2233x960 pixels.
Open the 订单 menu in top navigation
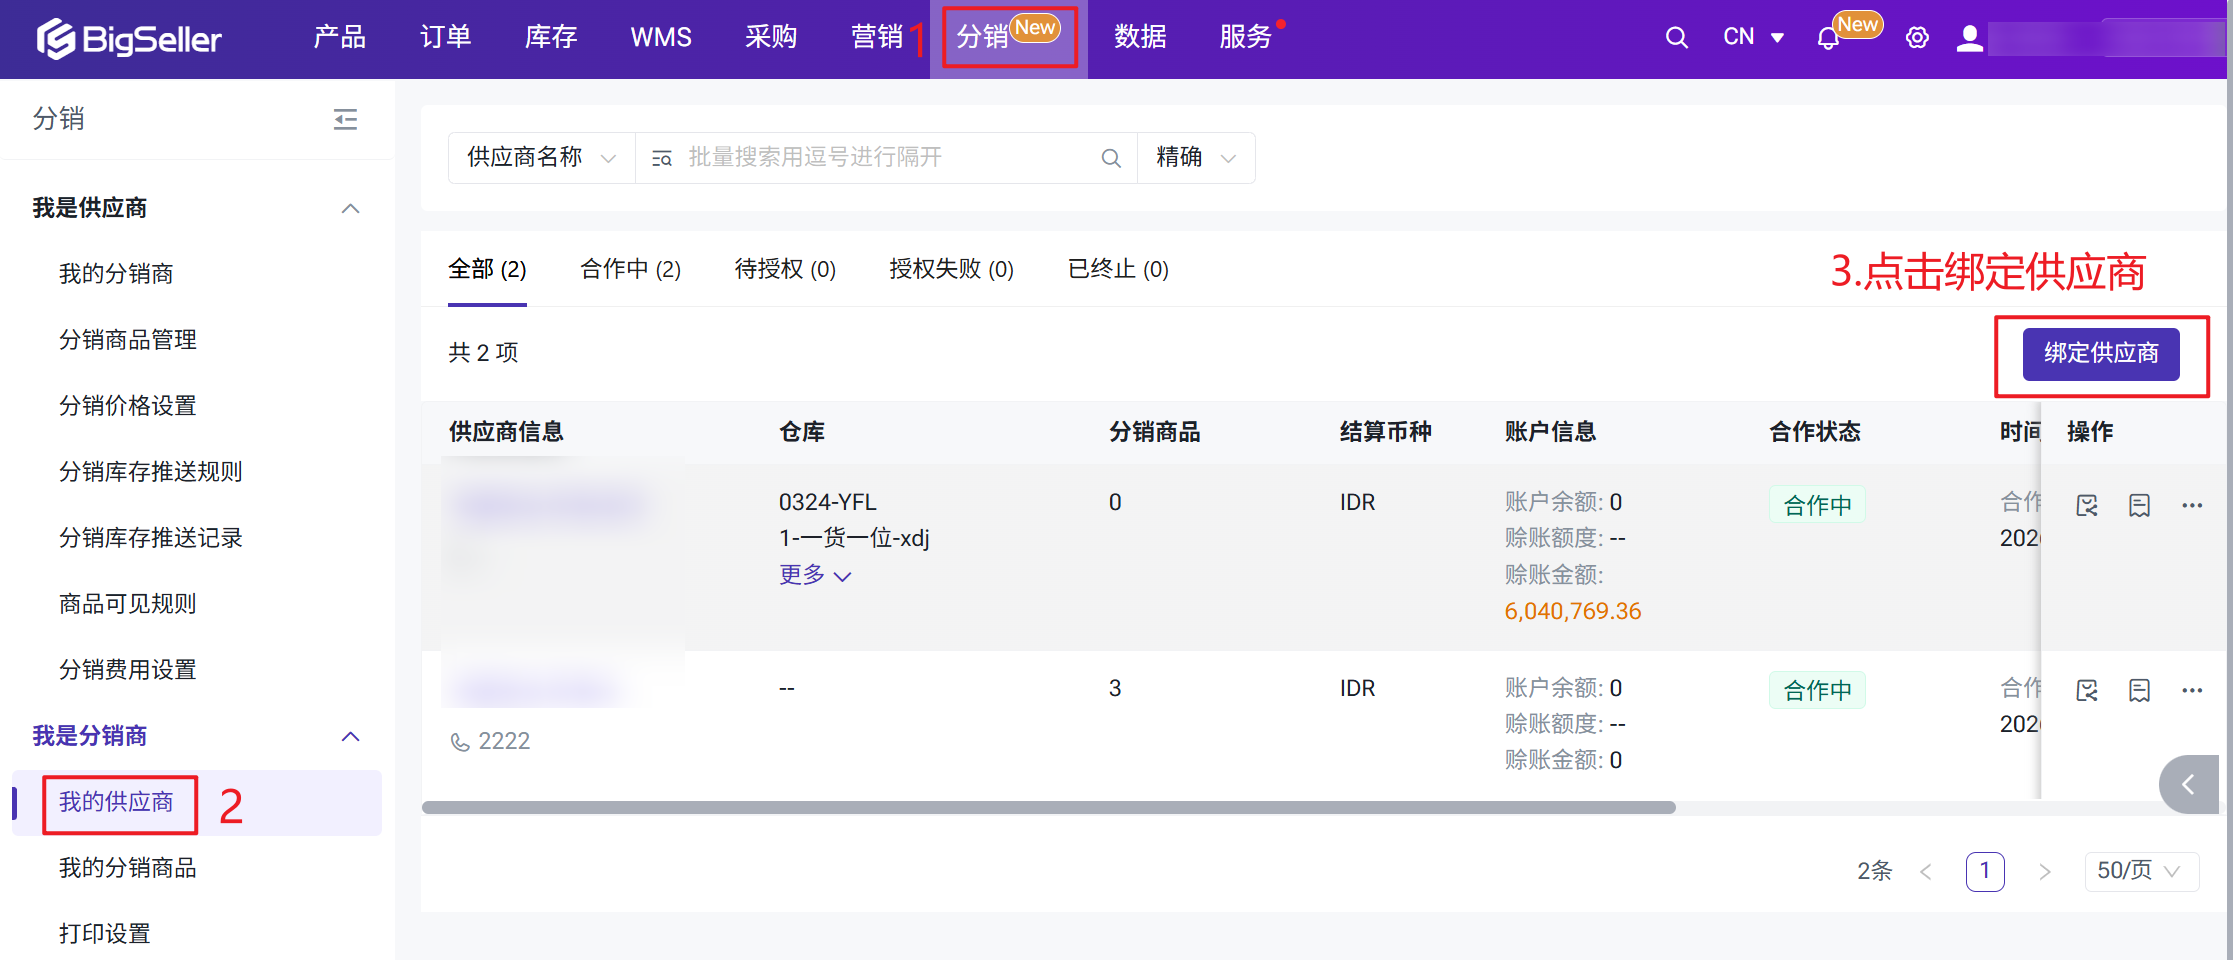coord(445,38)
